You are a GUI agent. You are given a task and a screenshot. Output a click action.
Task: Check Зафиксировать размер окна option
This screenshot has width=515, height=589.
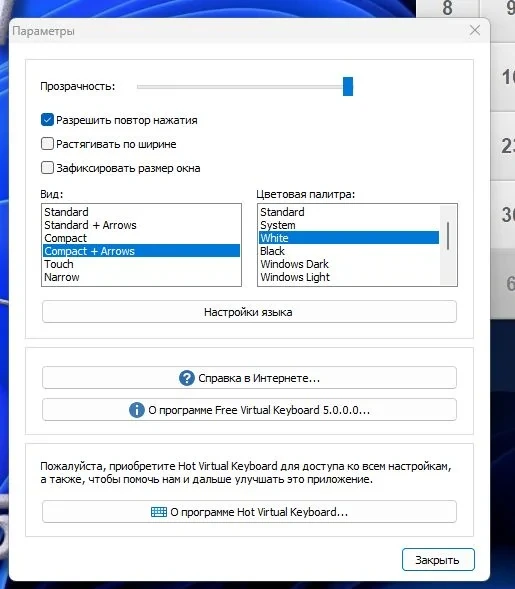point(47,168)
